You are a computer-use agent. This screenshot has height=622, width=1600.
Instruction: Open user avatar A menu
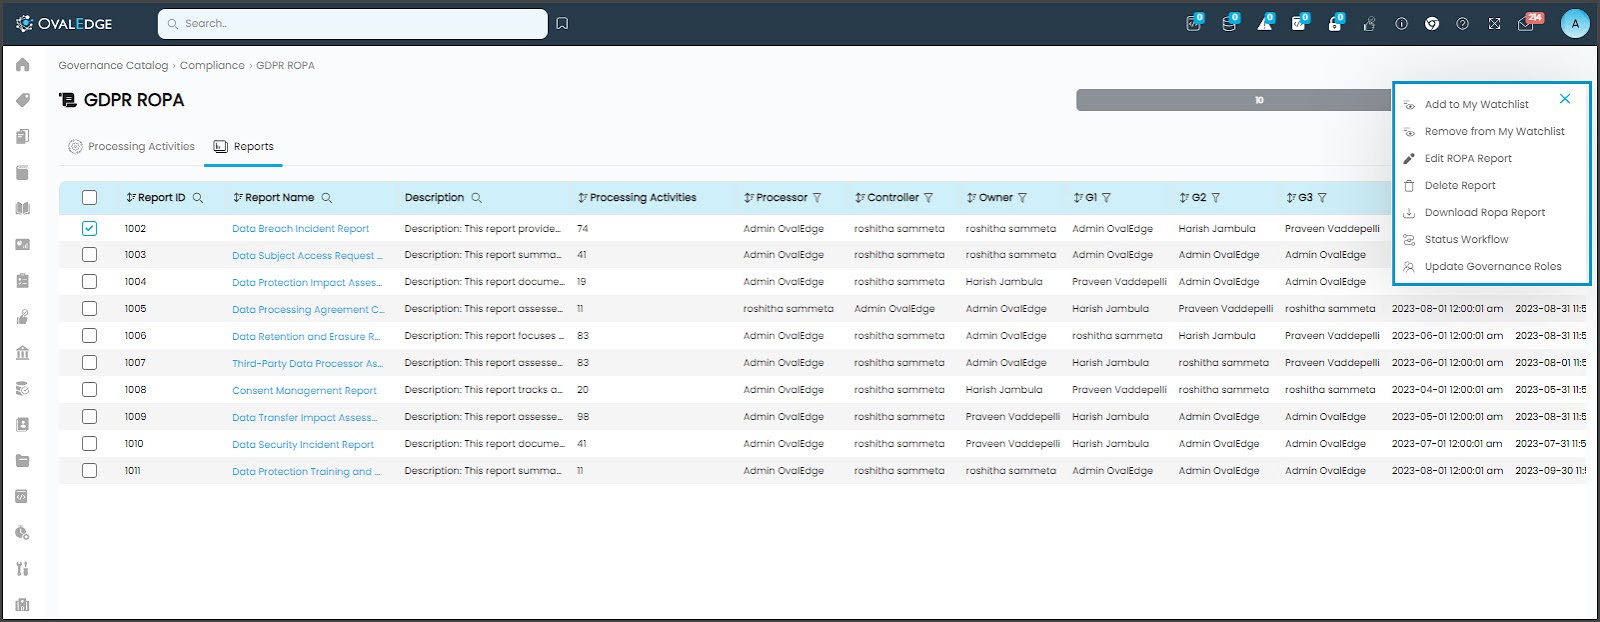click(1575, 24)
